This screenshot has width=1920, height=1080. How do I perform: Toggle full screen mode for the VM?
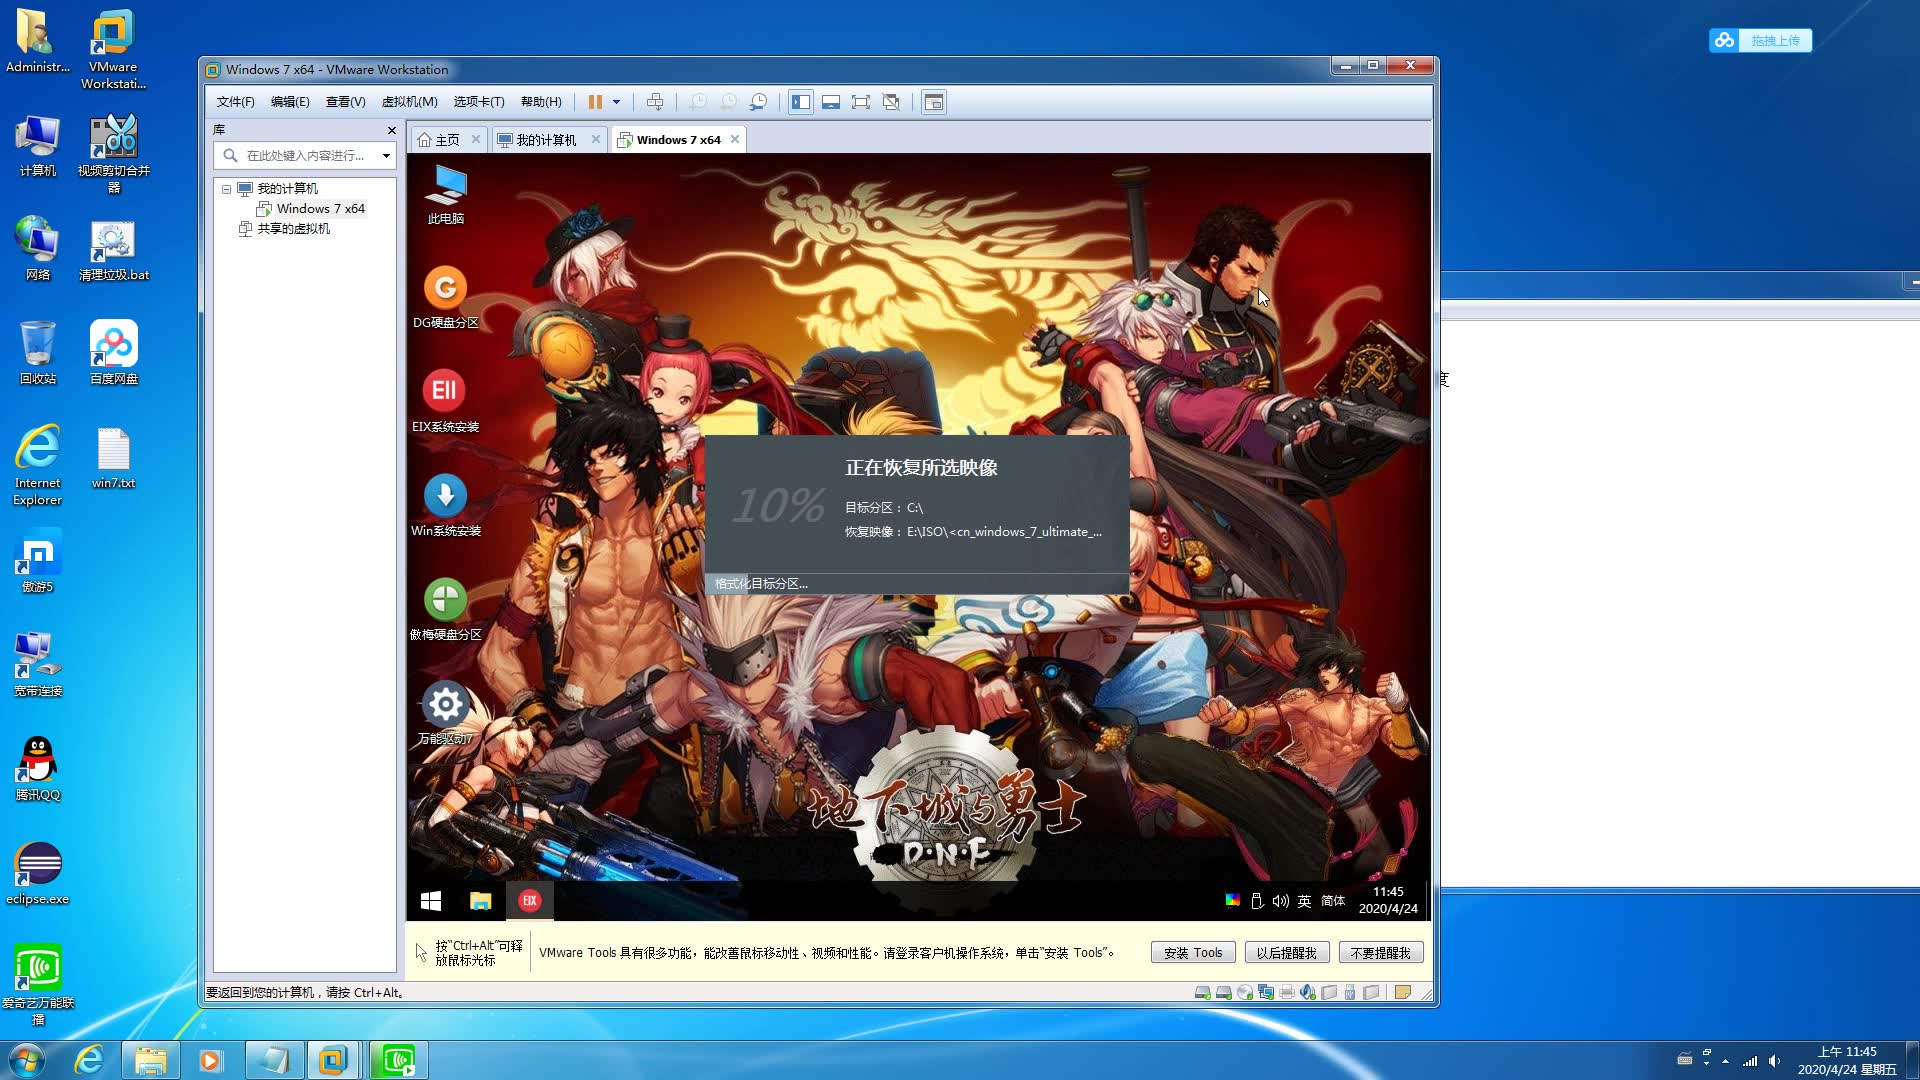pyautogui.click(x=861, y=101)
